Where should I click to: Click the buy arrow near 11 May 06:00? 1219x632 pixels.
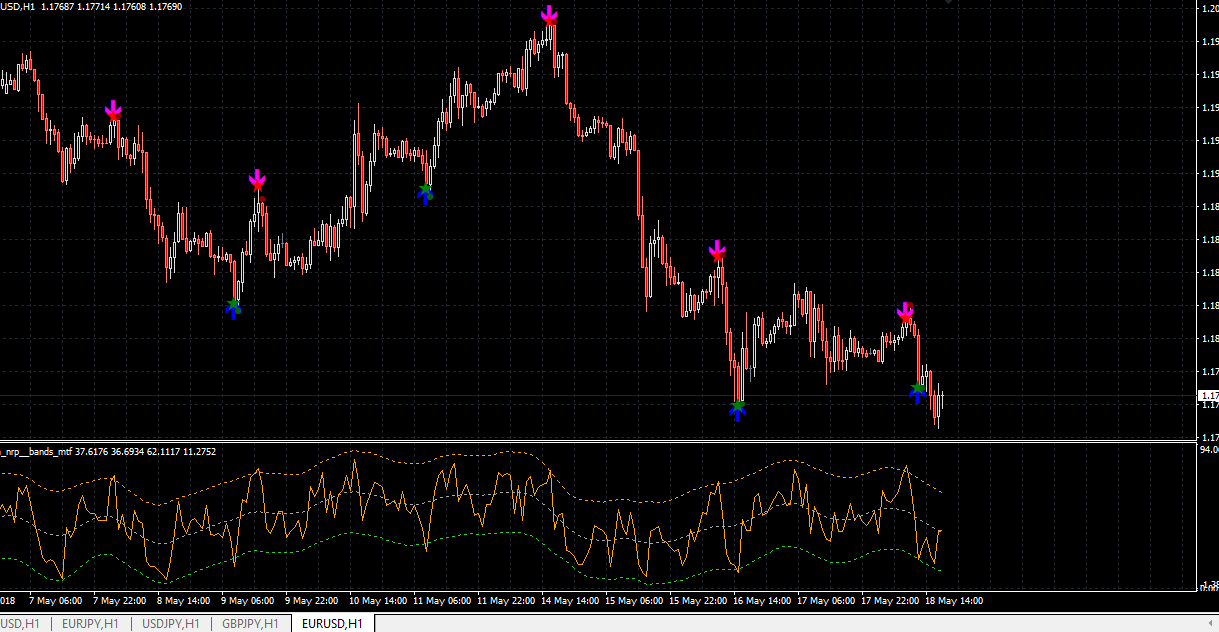point(425,195)
